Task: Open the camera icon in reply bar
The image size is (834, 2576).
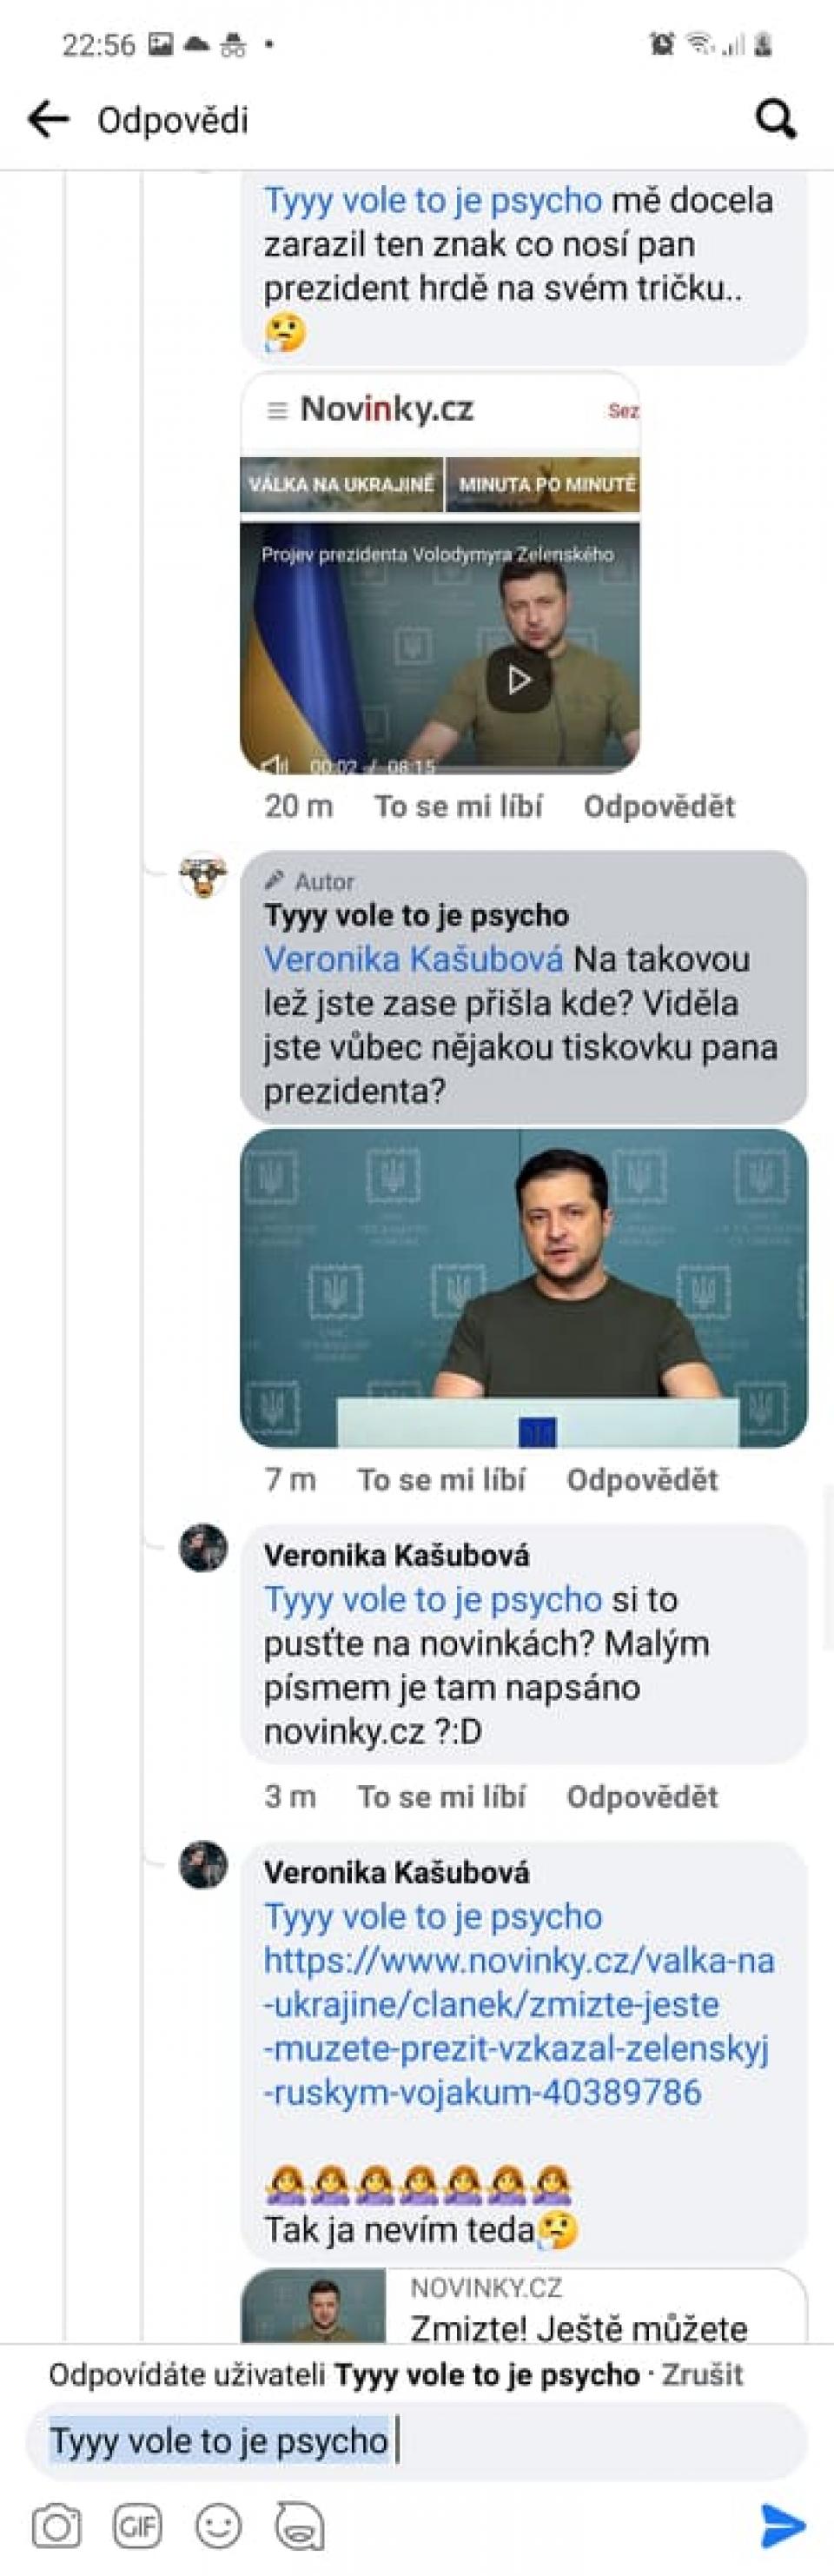Action: click(57, 2527)
